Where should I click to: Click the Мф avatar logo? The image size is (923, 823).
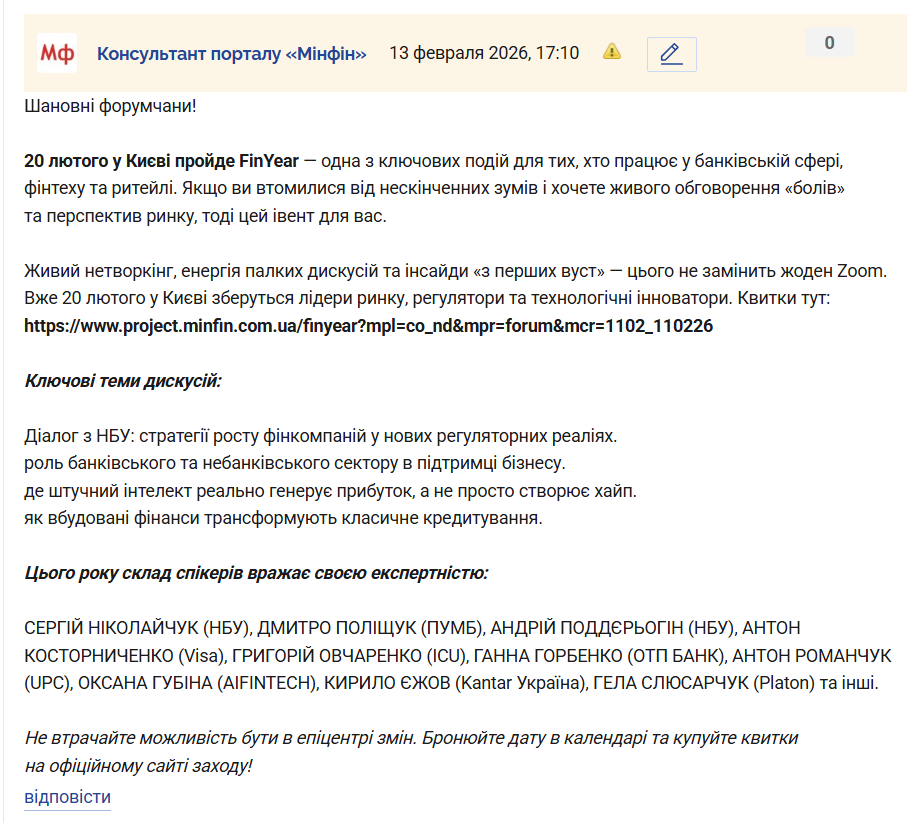coord(57,53)
